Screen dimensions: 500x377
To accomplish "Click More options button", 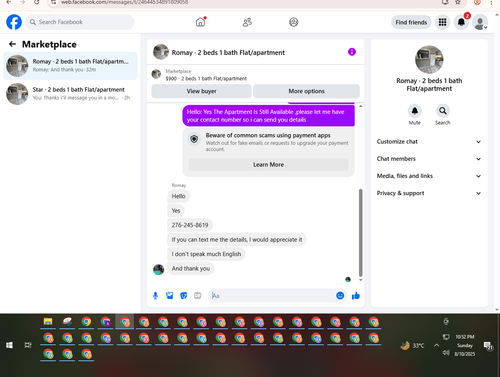I will [306, 91].
